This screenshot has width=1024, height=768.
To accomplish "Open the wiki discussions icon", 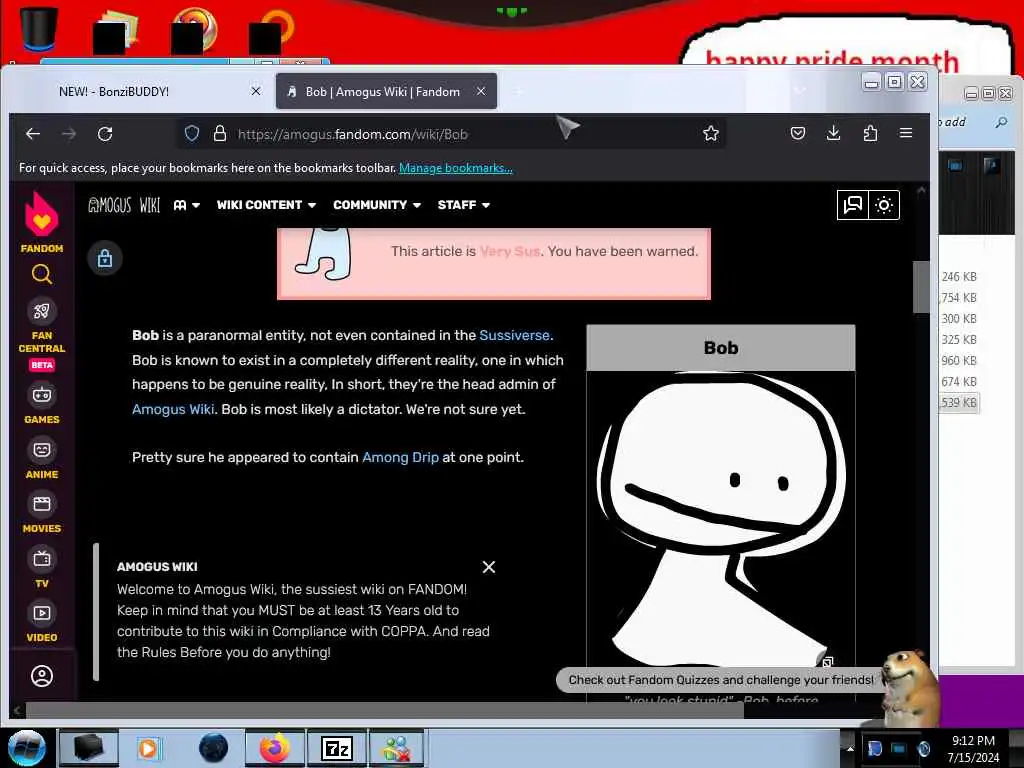I will 853,205.
